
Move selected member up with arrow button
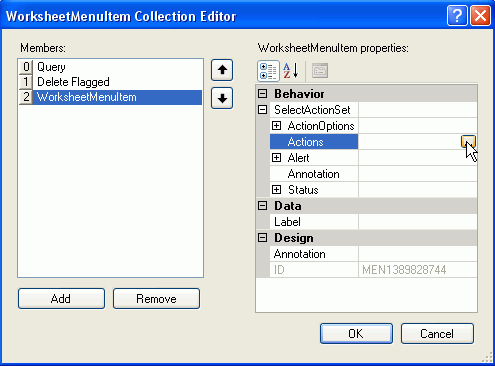(x=222, y=70)
